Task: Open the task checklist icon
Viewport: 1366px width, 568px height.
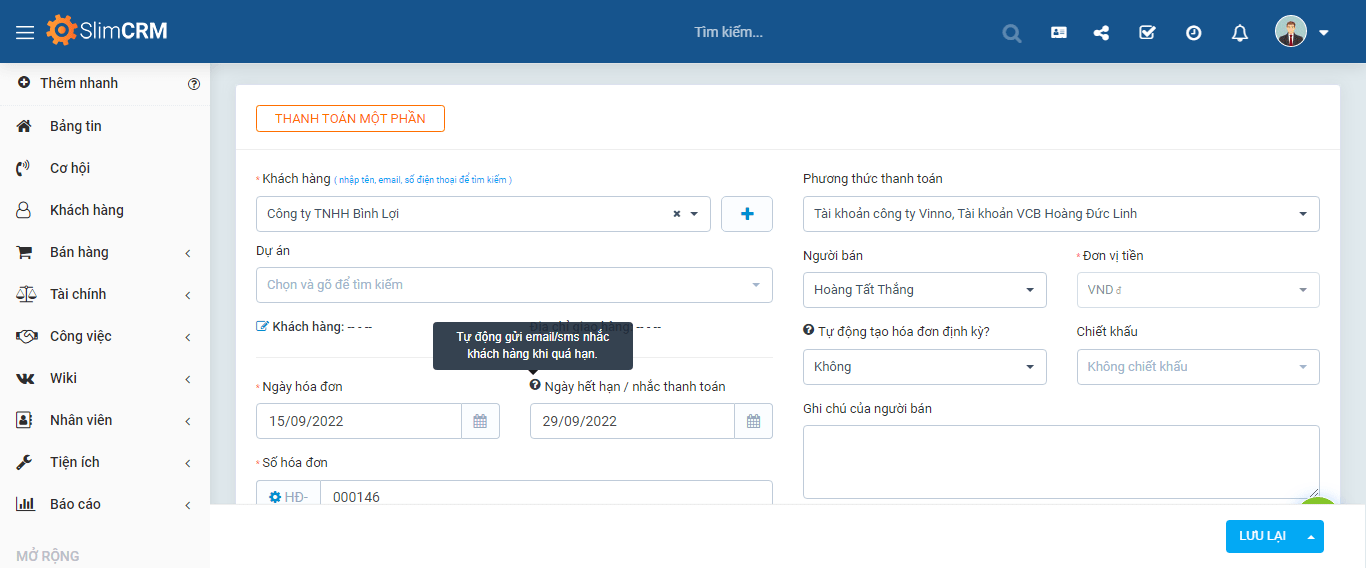Action: click(1147, 32)
